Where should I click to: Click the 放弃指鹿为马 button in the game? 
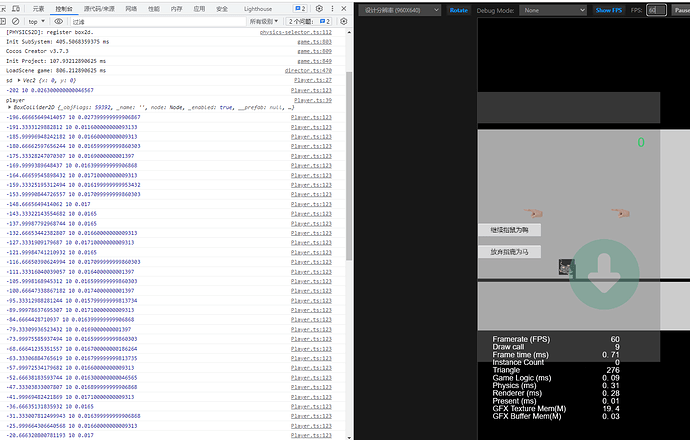(510, 252)
